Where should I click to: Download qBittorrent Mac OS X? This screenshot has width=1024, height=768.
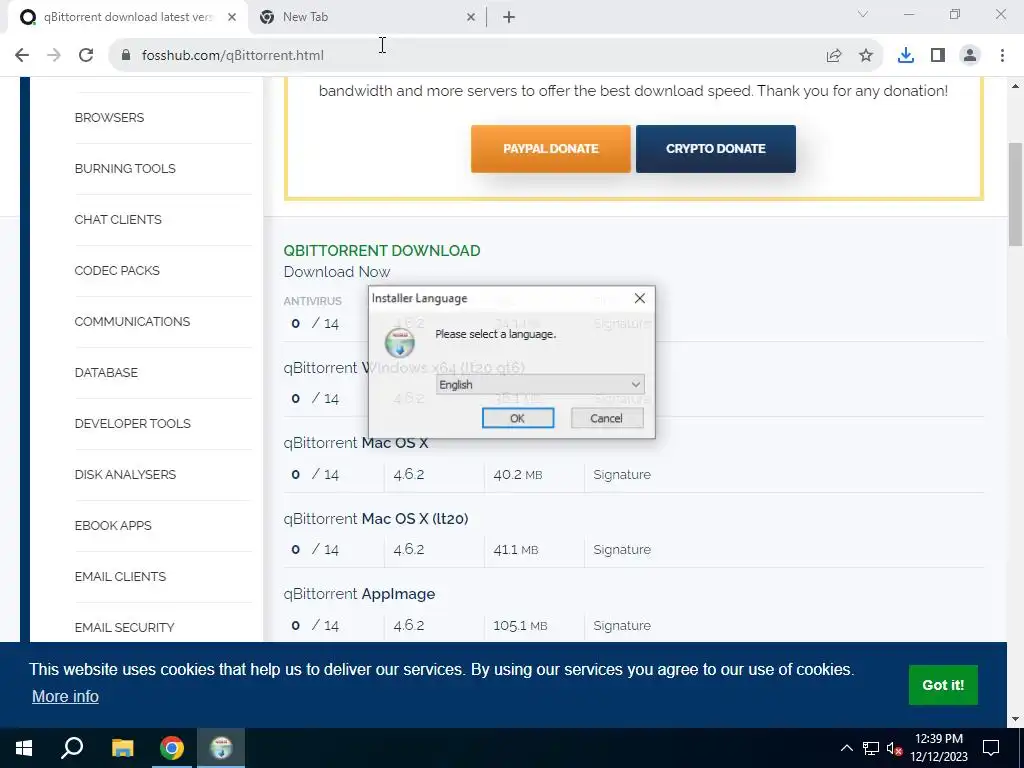(x=356, y=443)
